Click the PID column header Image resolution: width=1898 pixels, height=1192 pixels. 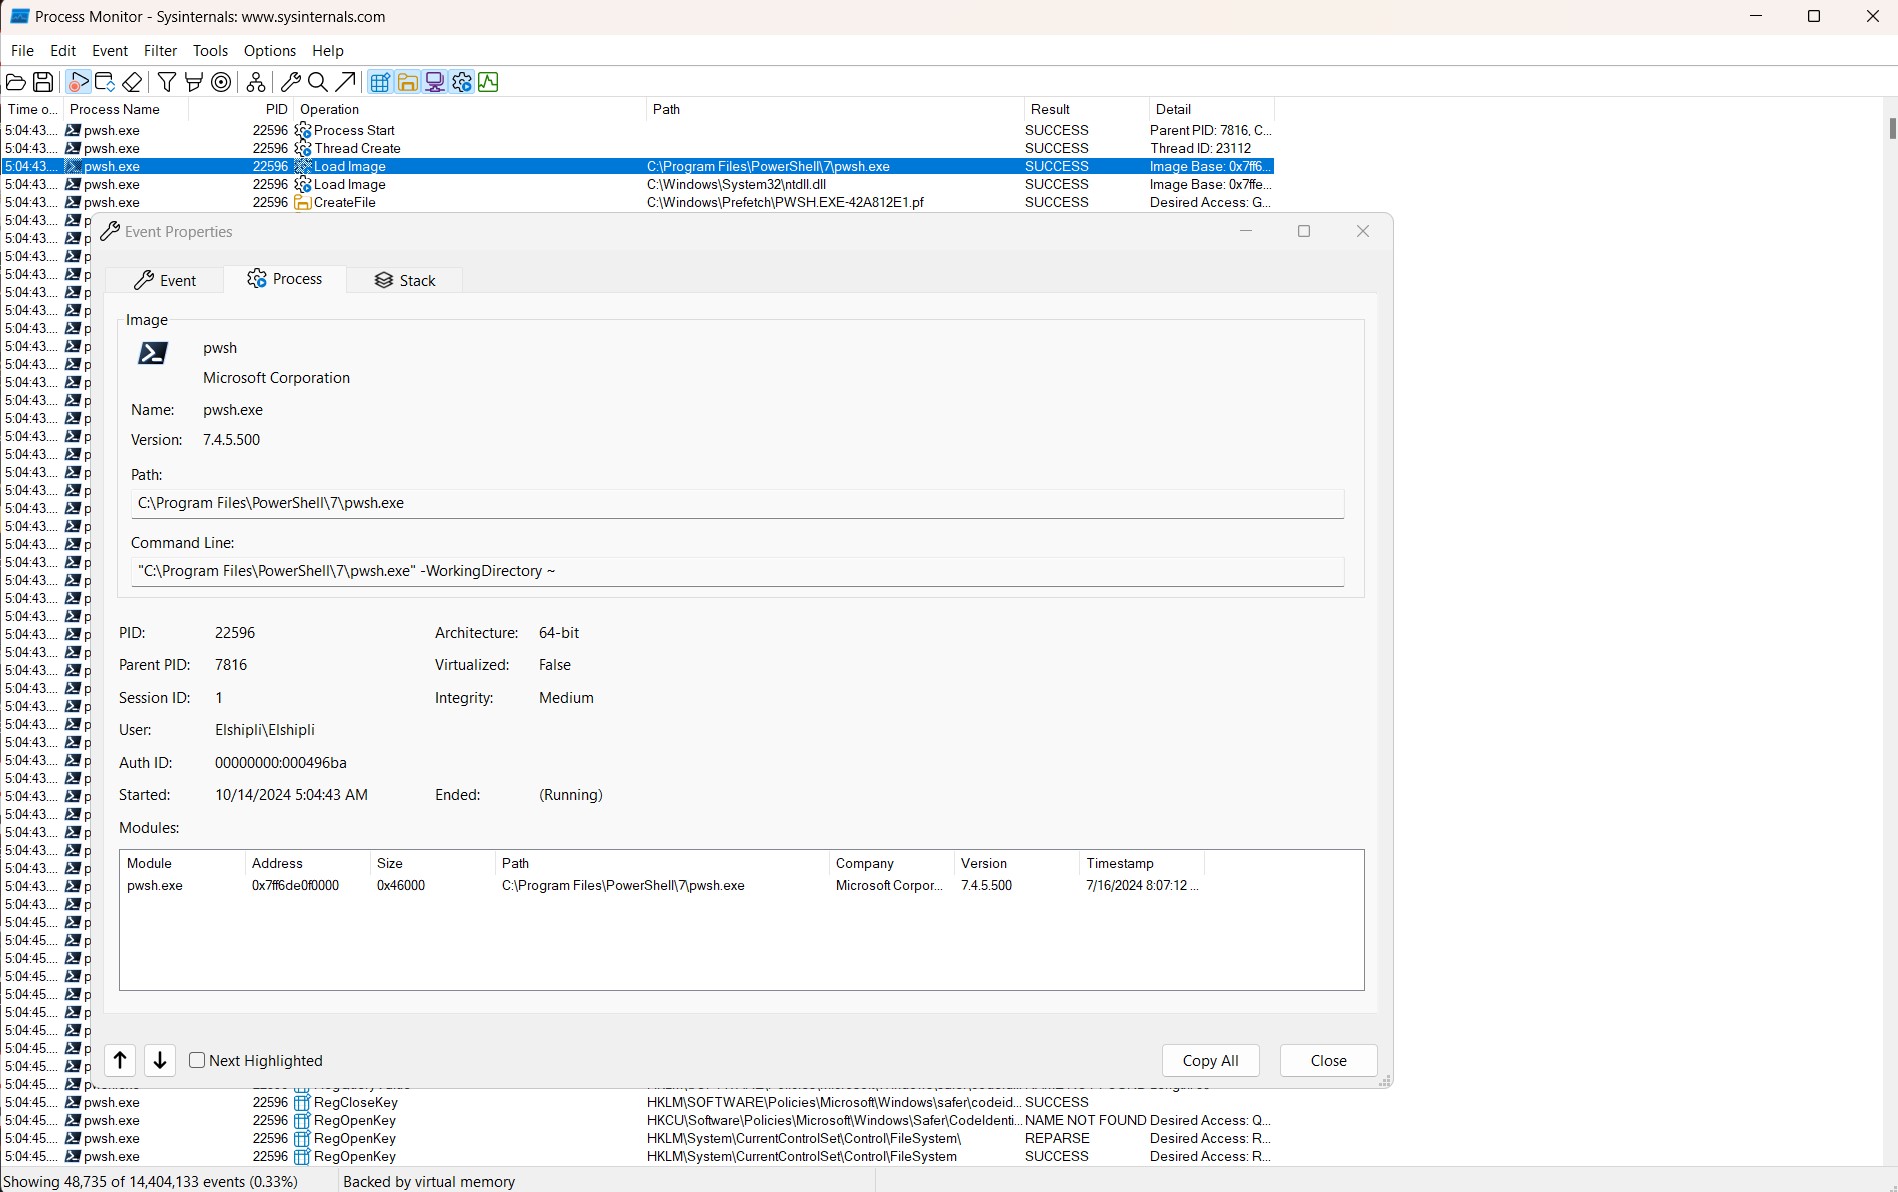pyautogui.click(x=240, y=109)
